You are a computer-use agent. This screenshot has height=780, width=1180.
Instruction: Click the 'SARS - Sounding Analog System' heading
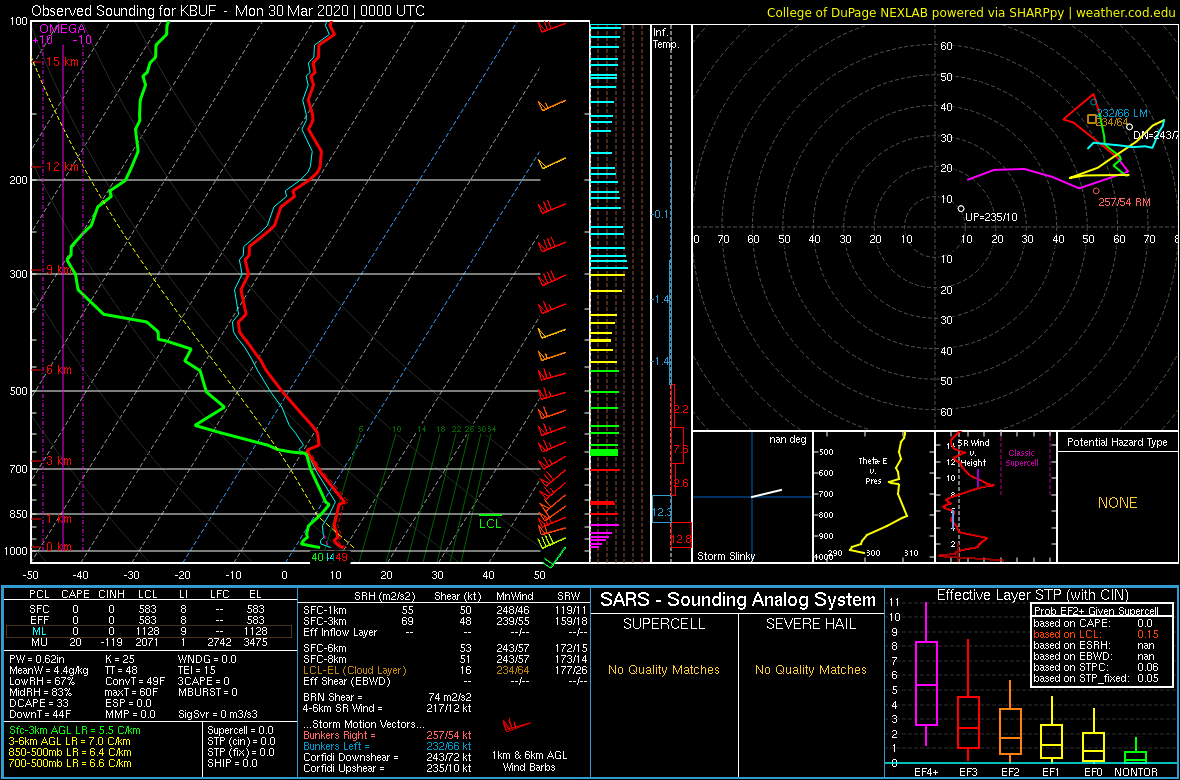tap(738, 600)
